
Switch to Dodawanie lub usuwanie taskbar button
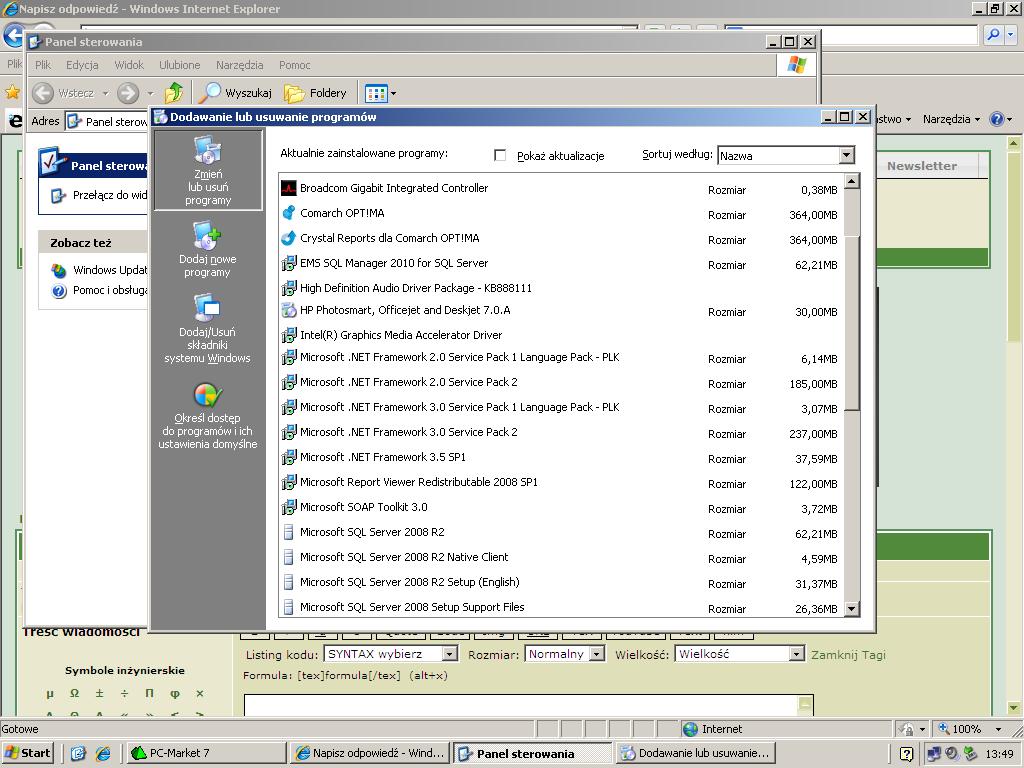[x=696, y=753]
